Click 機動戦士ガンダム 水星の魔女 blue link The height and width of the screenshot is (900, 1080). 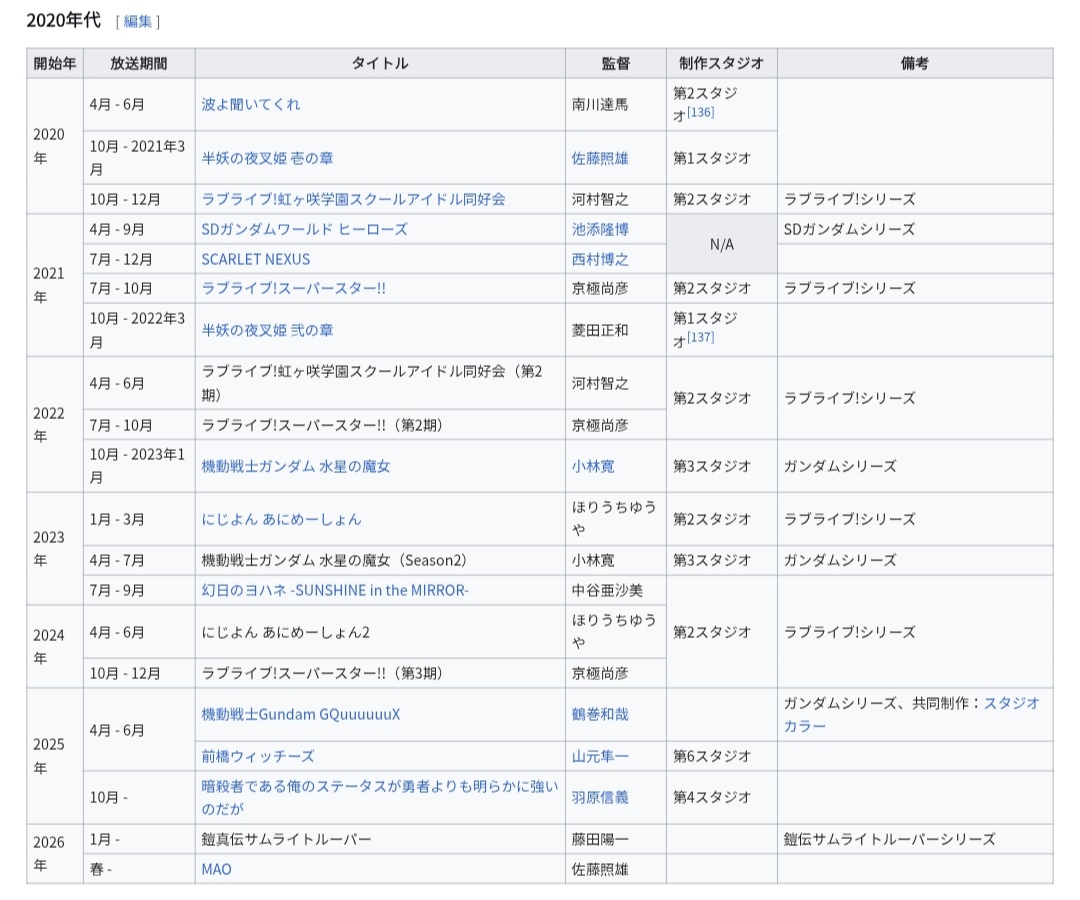tap(296, 466)
